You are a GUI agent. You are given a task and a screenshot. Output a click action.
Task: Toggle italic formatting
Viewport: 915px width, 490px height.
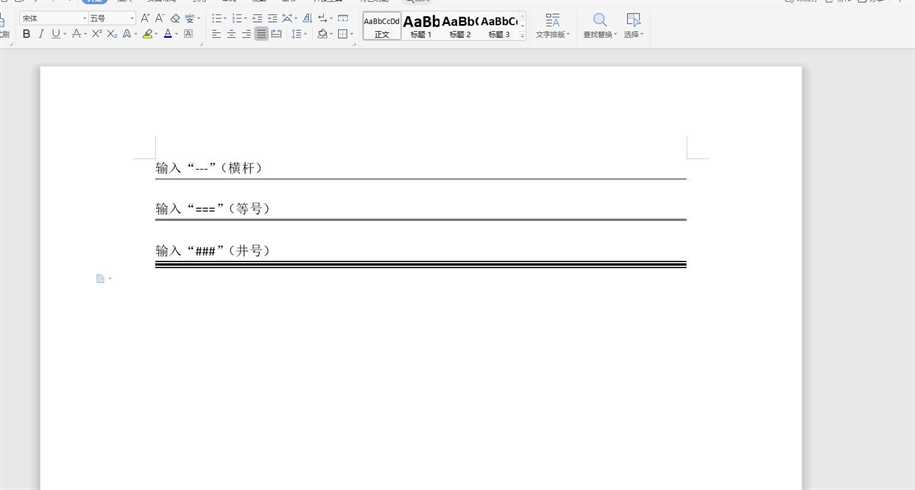(x=41, y=34)
